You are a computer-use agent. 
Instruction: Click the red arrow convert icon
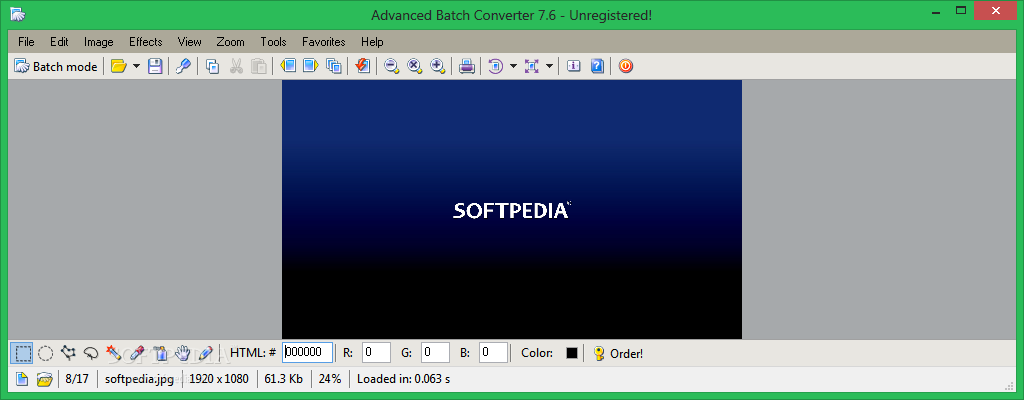tap(362, 66)
